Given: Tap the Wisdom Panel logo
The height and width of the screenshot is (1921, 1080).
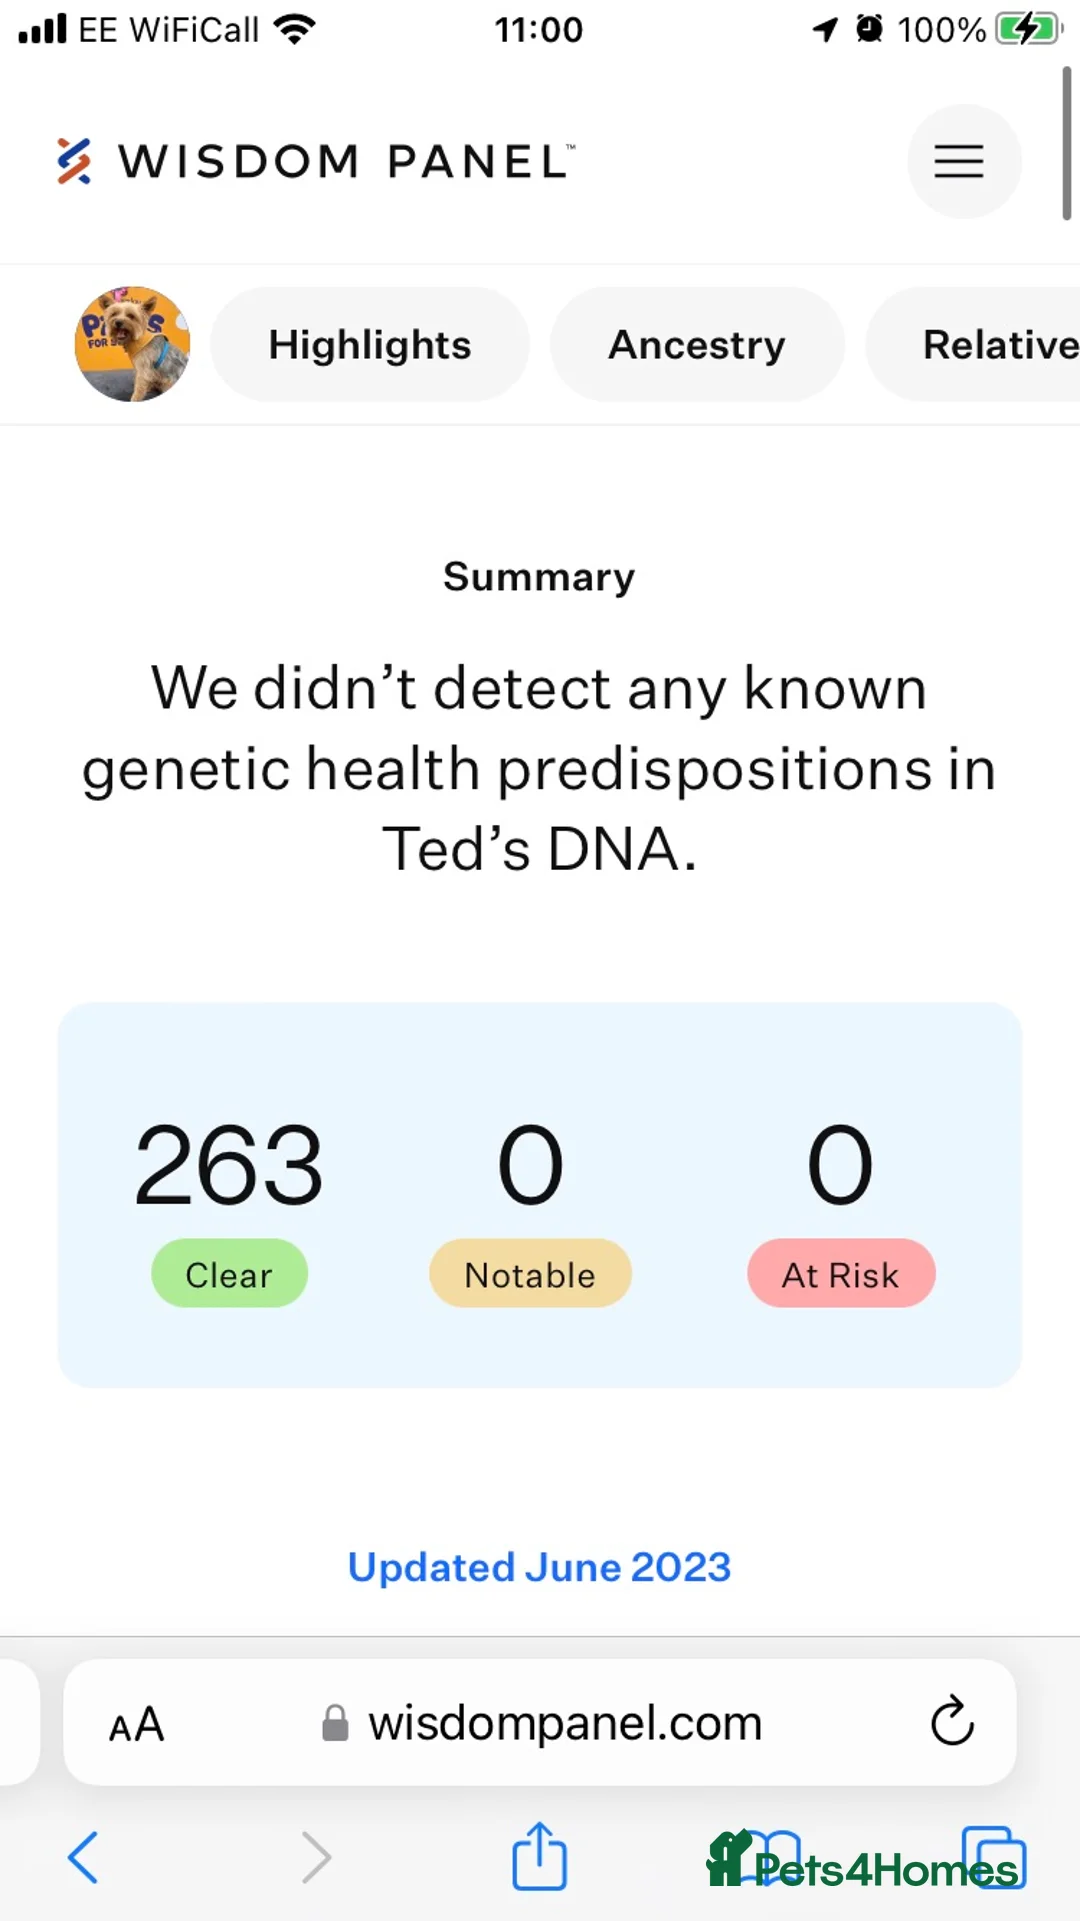Looking at the screenshot, I should tap(315, 161).
